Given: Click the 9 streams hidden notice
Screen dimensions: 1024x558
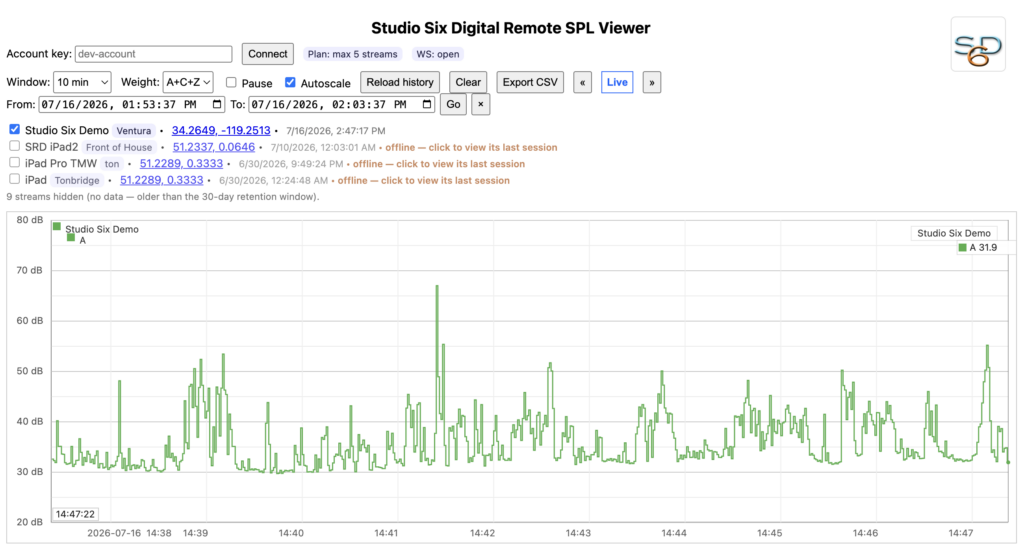Looking at the screenshot, I should coord(163,197).
